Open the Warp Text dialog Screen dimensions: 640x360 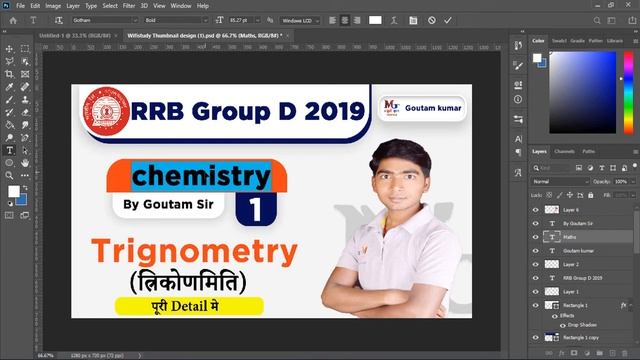click(394, 20)
